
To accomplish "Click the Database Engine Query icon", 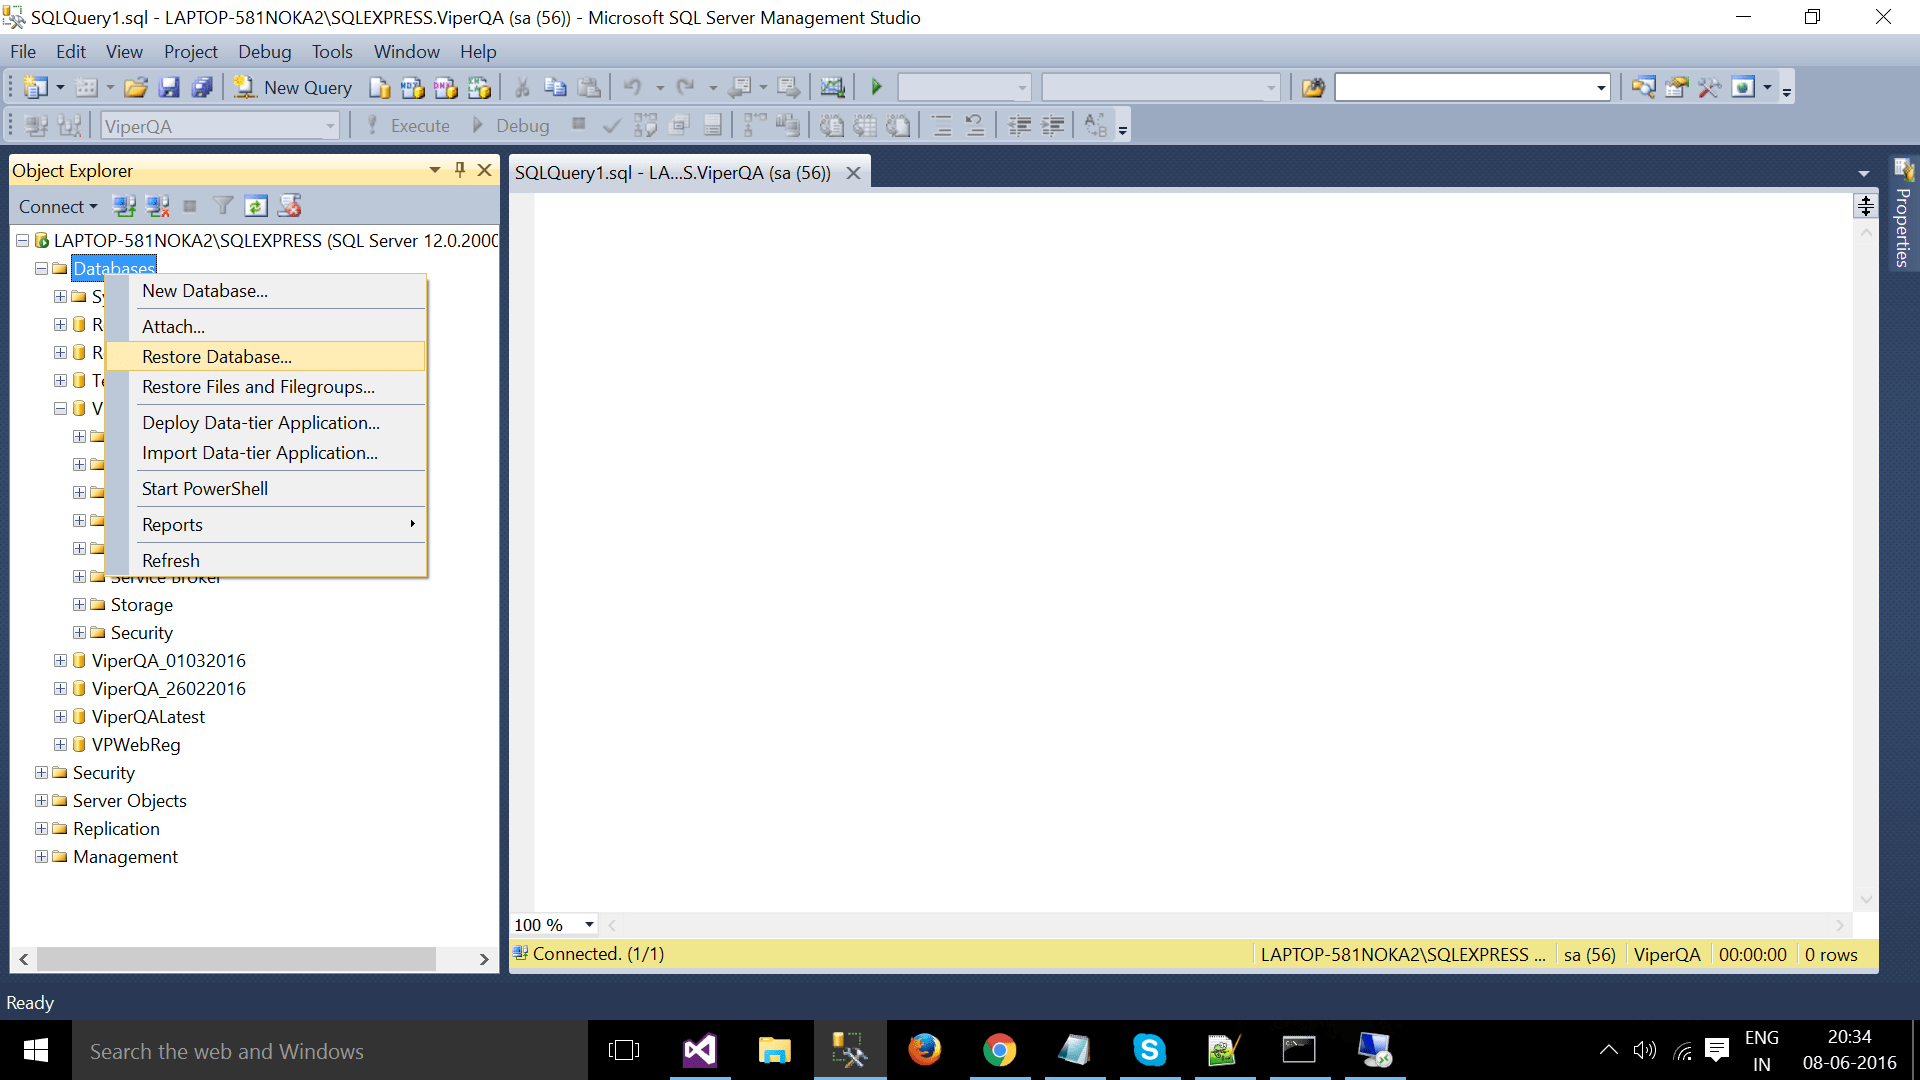I will click(x=380, y=88).
